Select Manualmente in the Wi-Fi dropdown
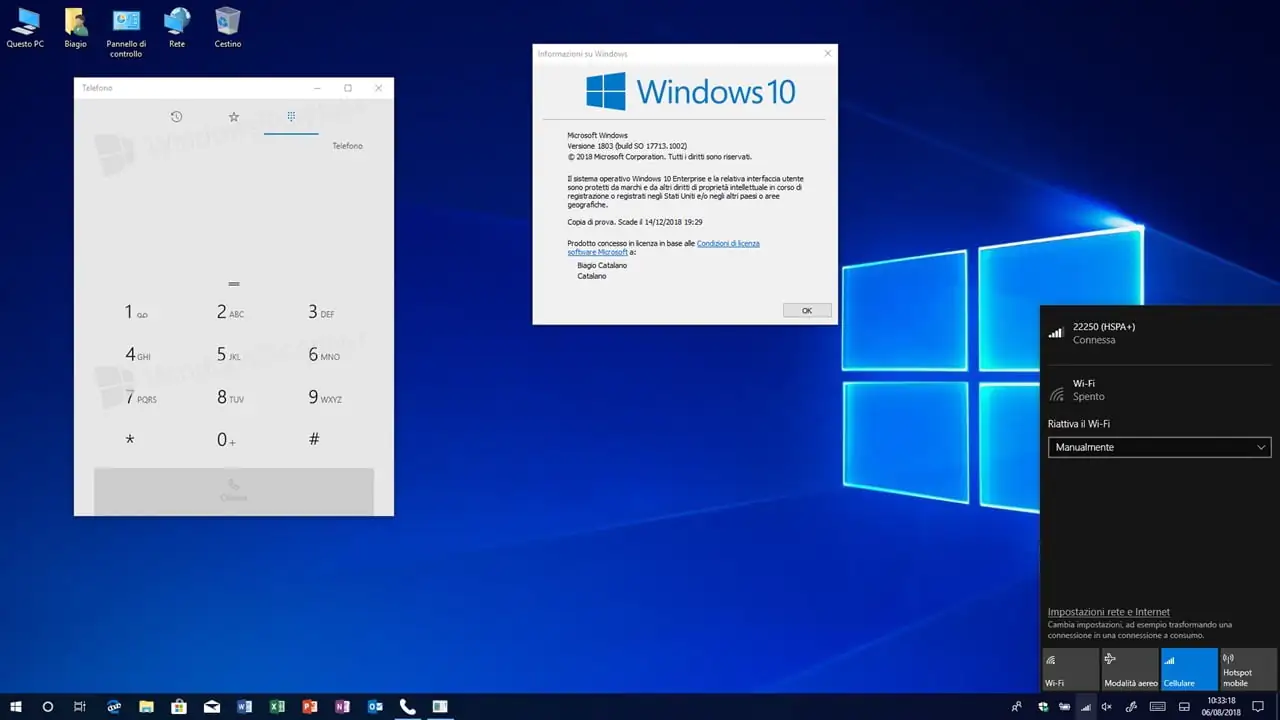1280x720 pixels. (x=1158, y=447)
